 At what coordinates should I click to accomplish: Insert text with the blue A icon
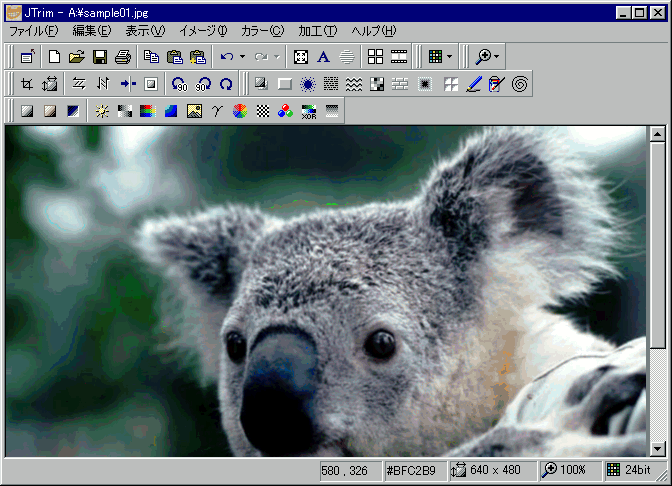tap(324, 57)
